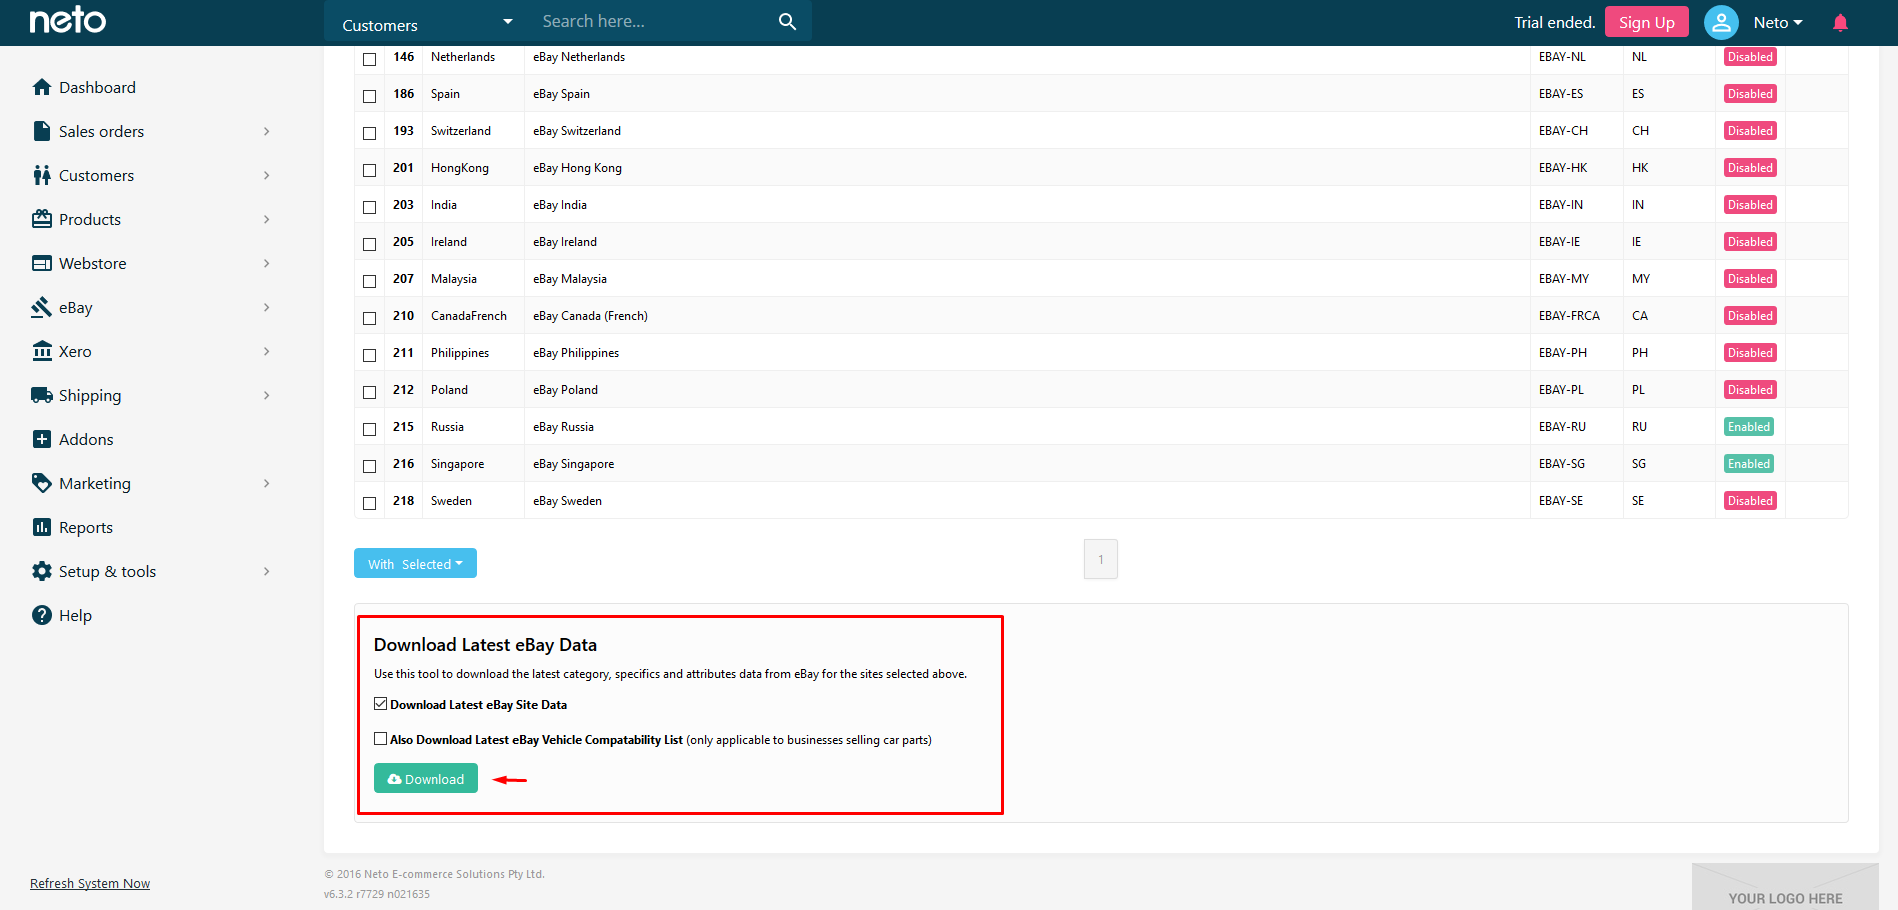Check the India row checkbox
1898x910 pixels.
pos(369,207)
